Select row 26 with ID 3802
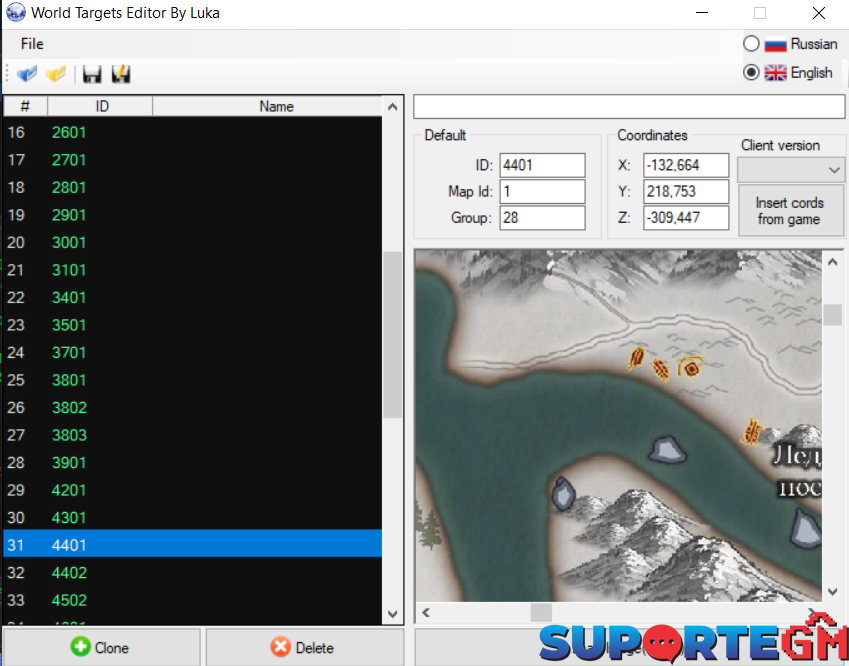Viewport: 849px width, 666px height. tap(193, 407)
